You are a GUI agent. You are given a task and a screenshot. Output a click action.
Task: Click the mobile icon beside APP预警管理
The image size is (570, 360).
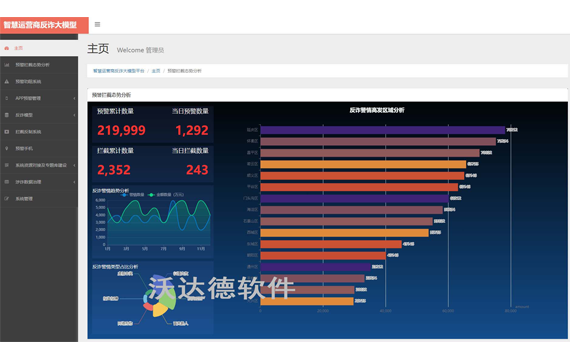pyautogui.click(x=7, y=98)
